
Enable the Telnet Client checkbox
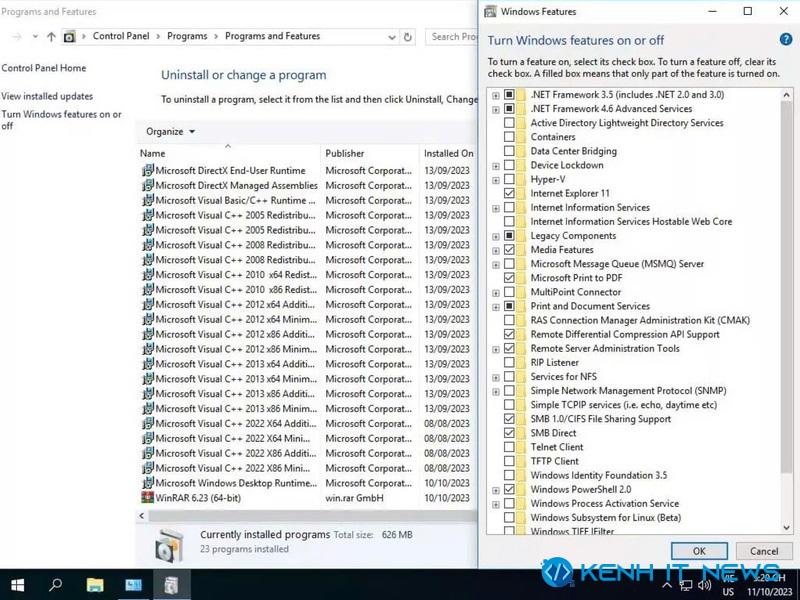click(x=509, y=447)
